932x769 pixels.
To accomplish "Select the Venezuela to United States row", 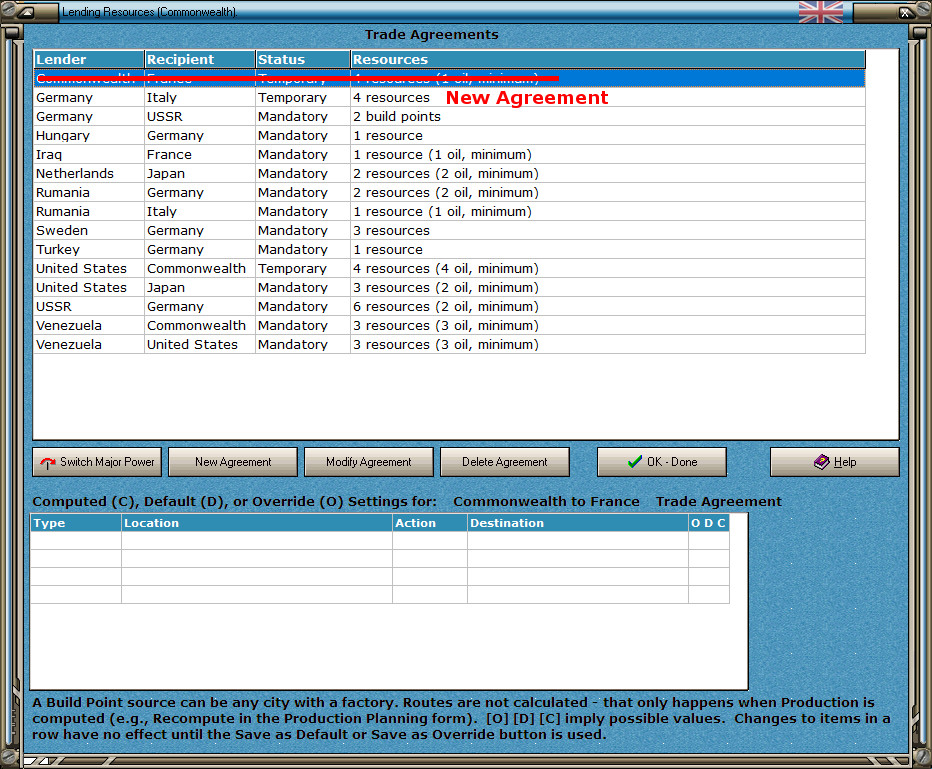I will (x=449, y=345).
